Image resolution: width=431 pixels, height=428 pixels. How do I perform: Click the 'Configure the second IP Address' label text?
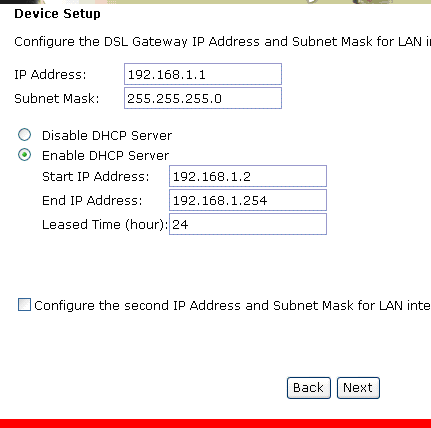(232, 306)
